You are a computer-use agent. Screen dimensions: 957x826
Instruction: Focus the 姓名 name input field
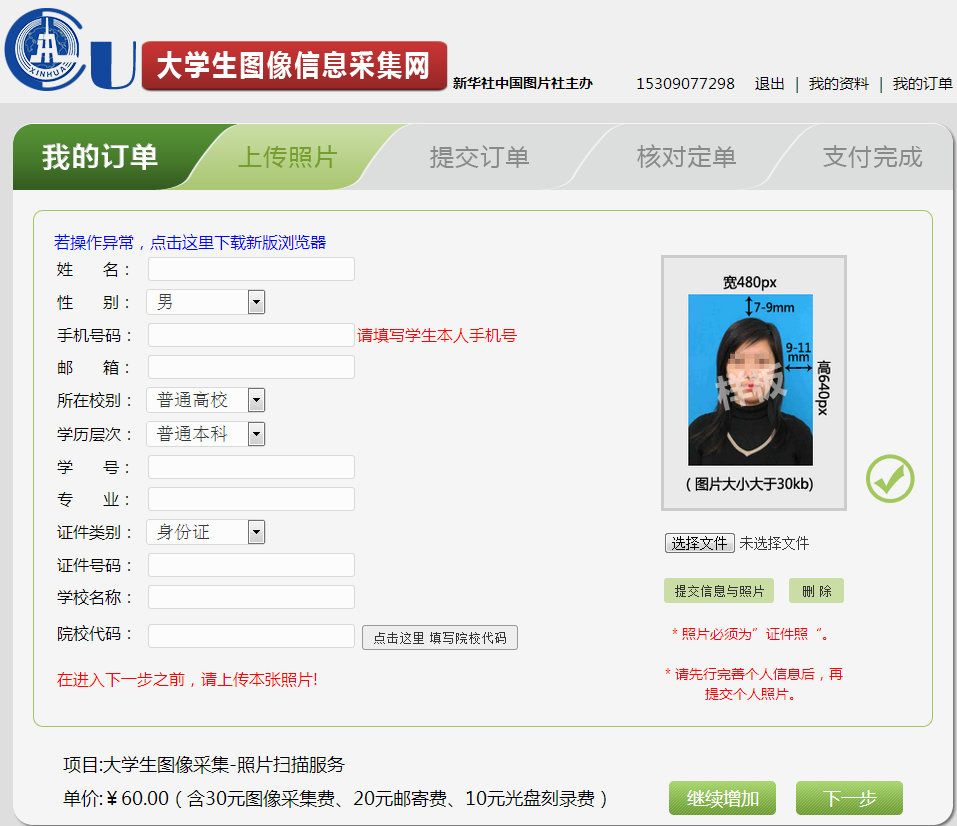(x=251, y=269)
